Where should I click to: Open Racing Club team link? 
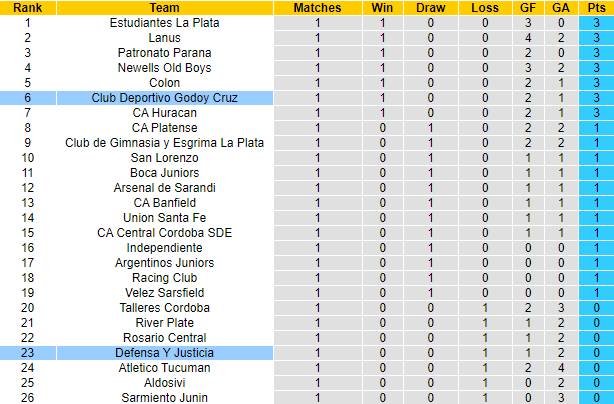click(164, 278)
